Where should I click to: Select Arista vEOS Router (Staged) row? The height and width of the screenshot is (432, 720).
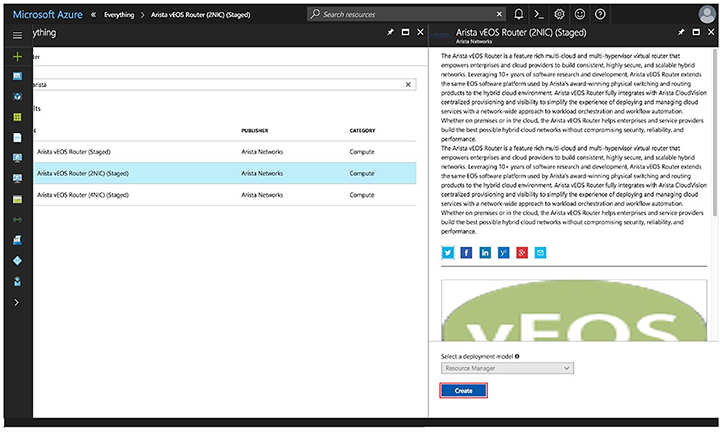[x=224, y=151]
